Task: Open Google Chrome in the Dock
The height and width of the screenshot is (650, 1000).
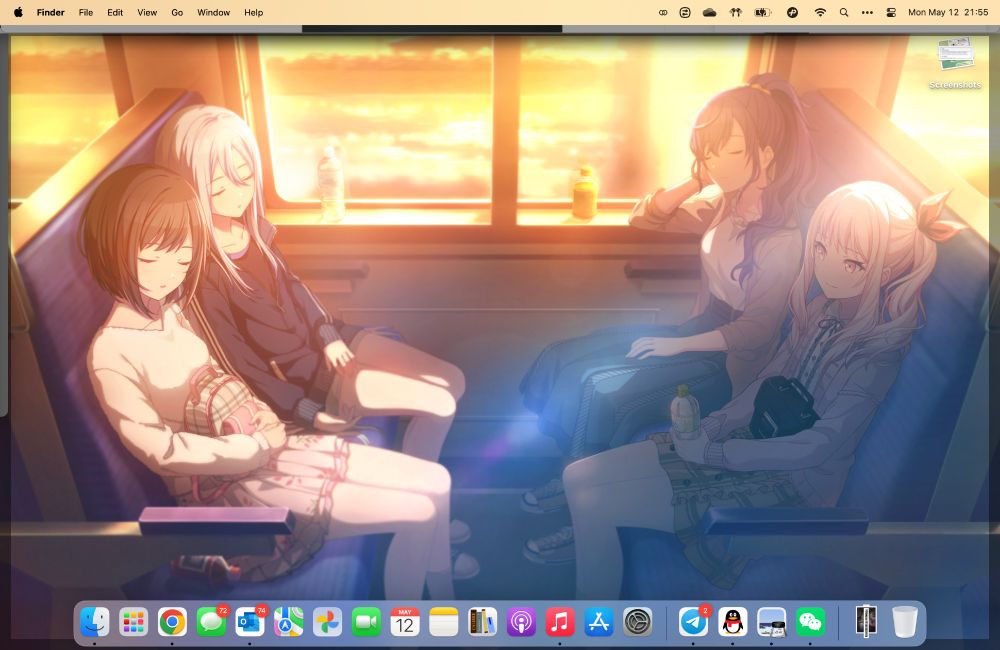Action: pos(172,621)
